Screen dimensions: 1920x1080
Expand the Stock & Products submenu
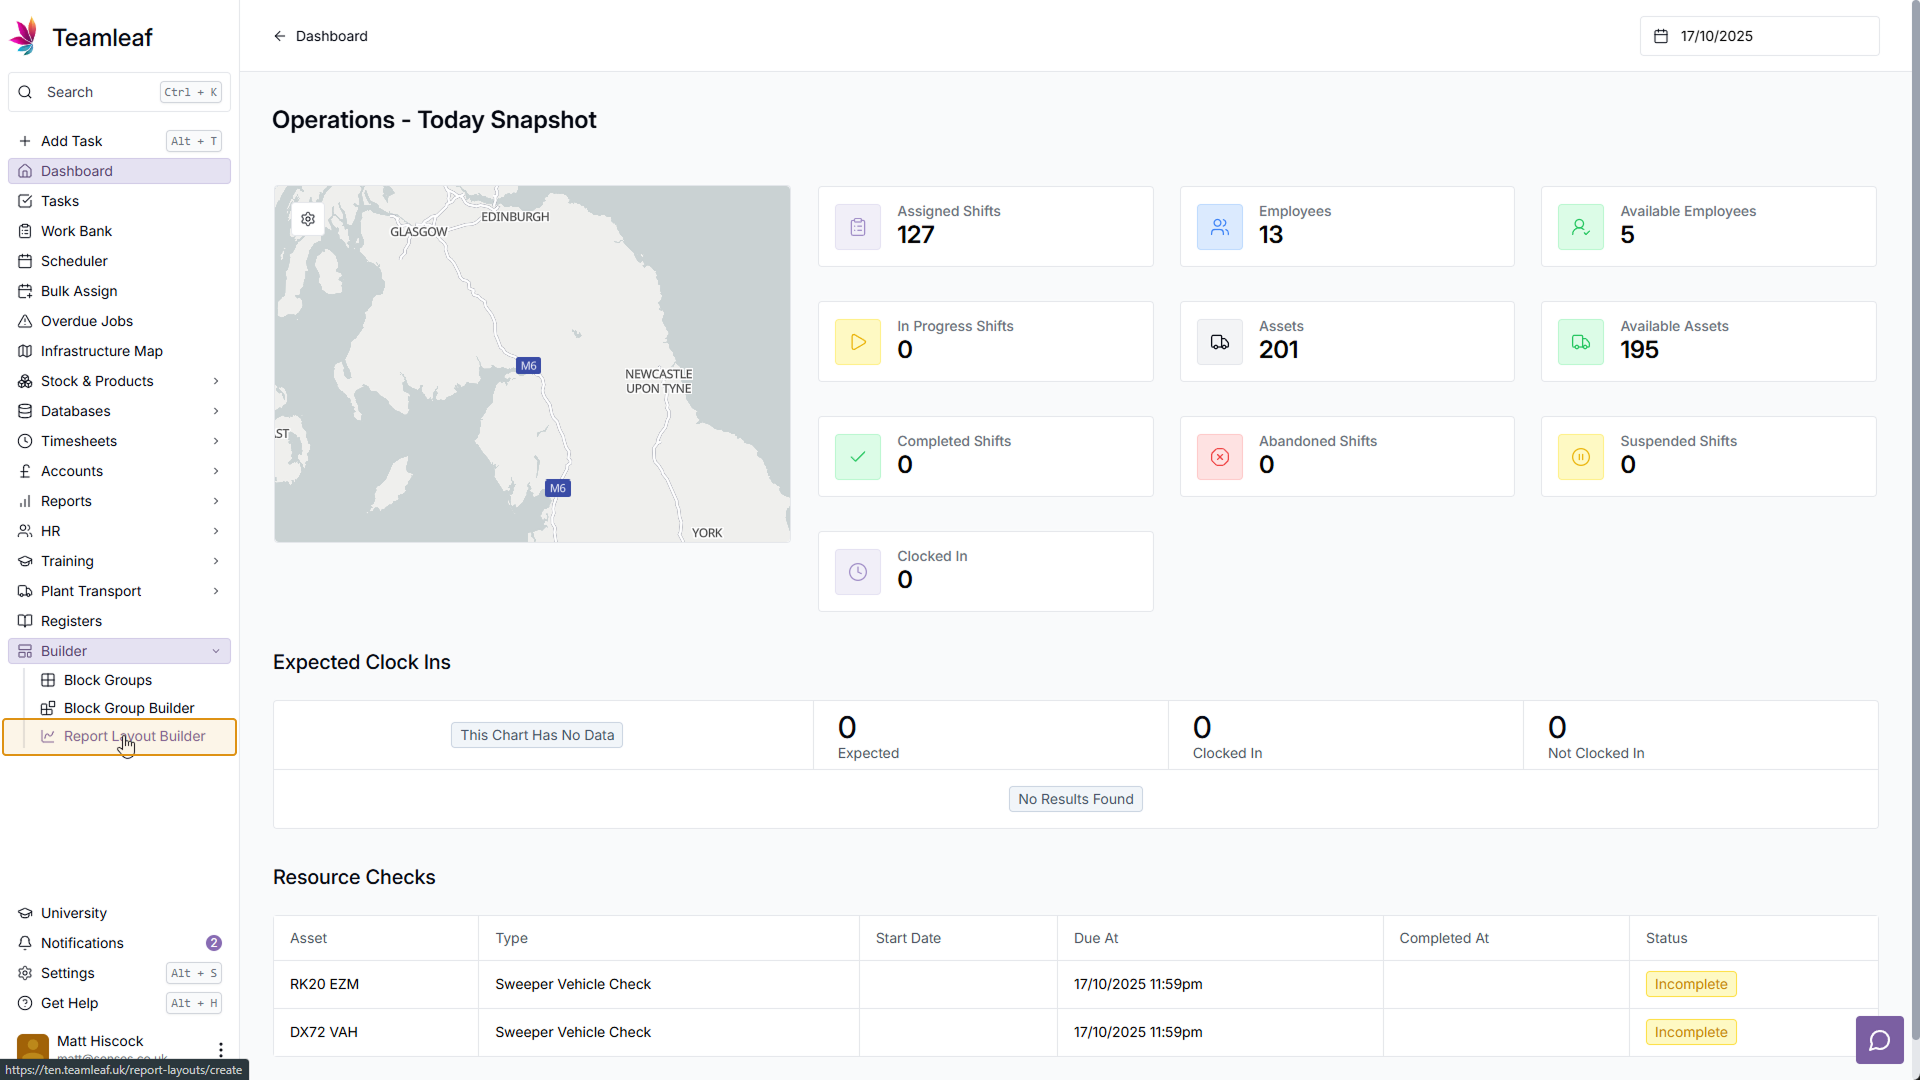(216, 381)
